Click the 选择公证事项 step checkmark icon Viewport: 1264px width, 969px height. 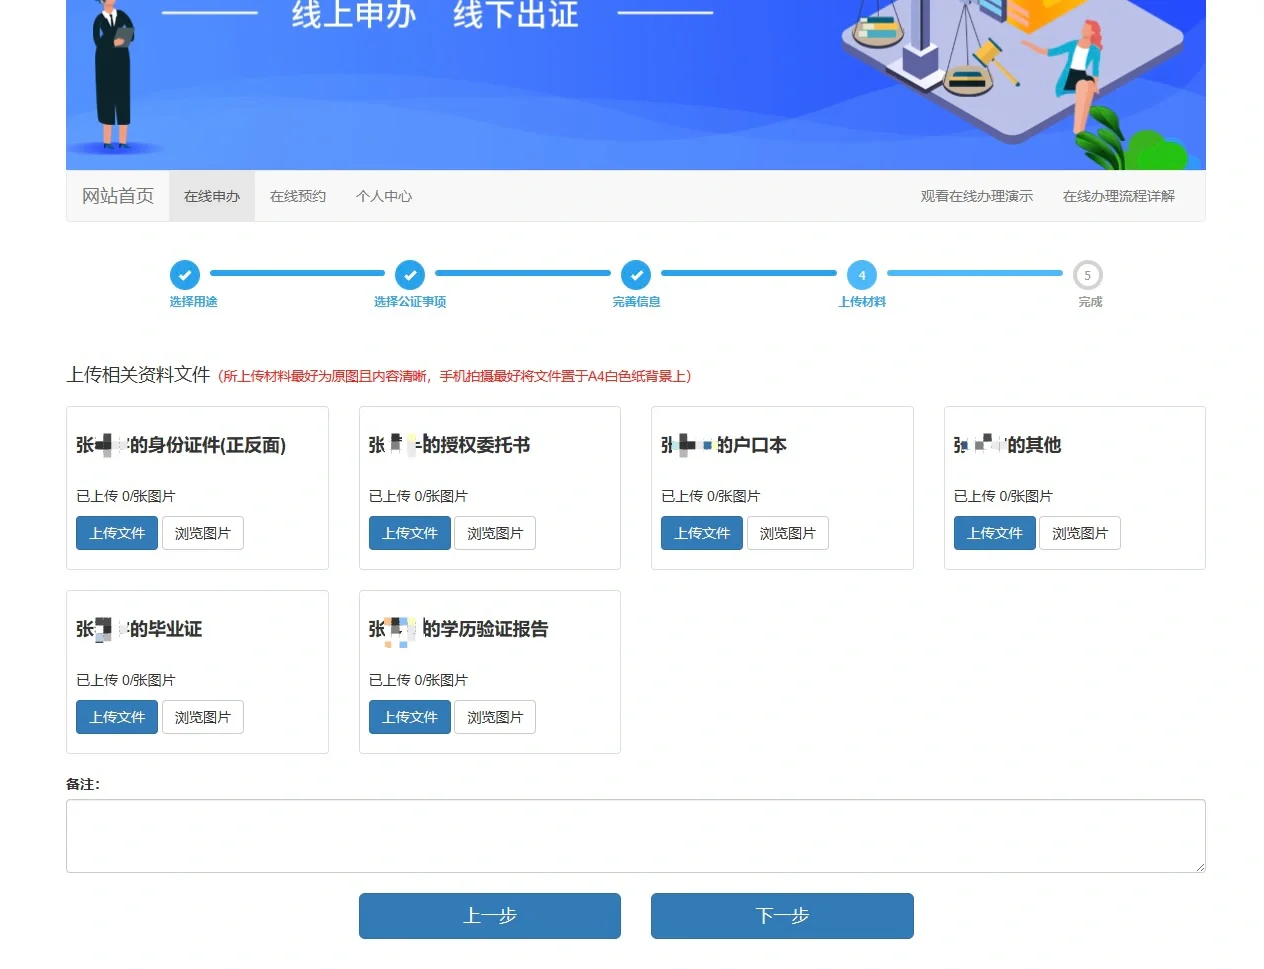pos(410,275)
